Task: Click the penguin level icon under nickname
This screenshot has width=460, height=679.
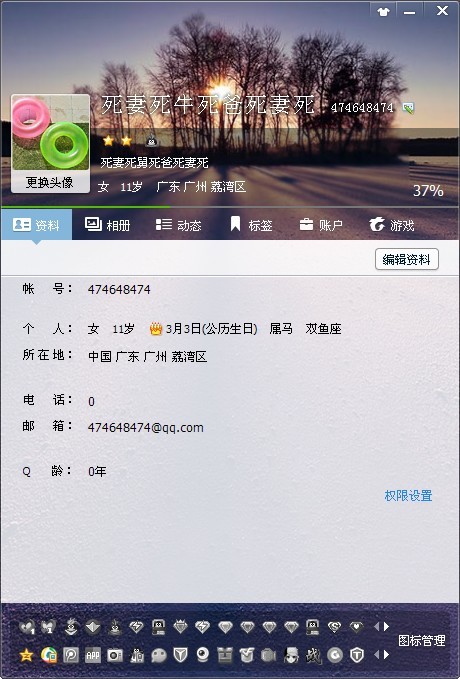Action: pyautogui.click(x=152, y=141)
